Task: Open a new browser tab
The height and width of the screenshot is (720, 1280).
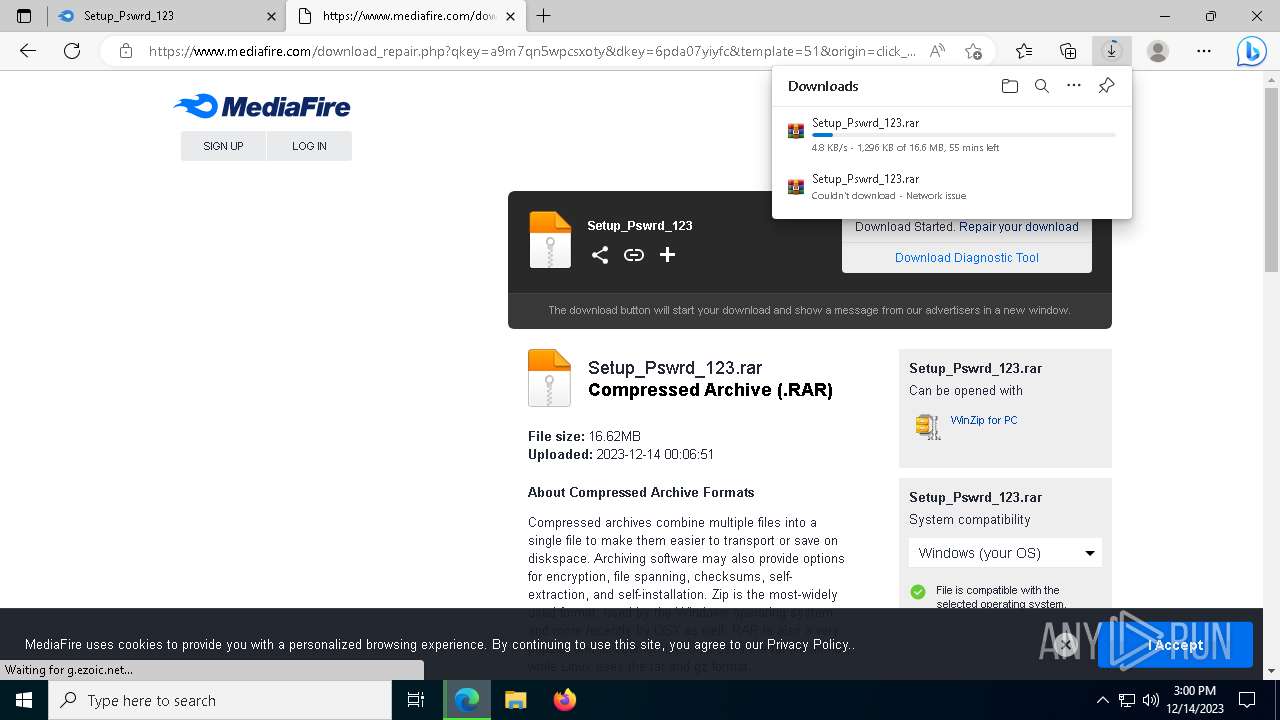Action: click(544, 16)
